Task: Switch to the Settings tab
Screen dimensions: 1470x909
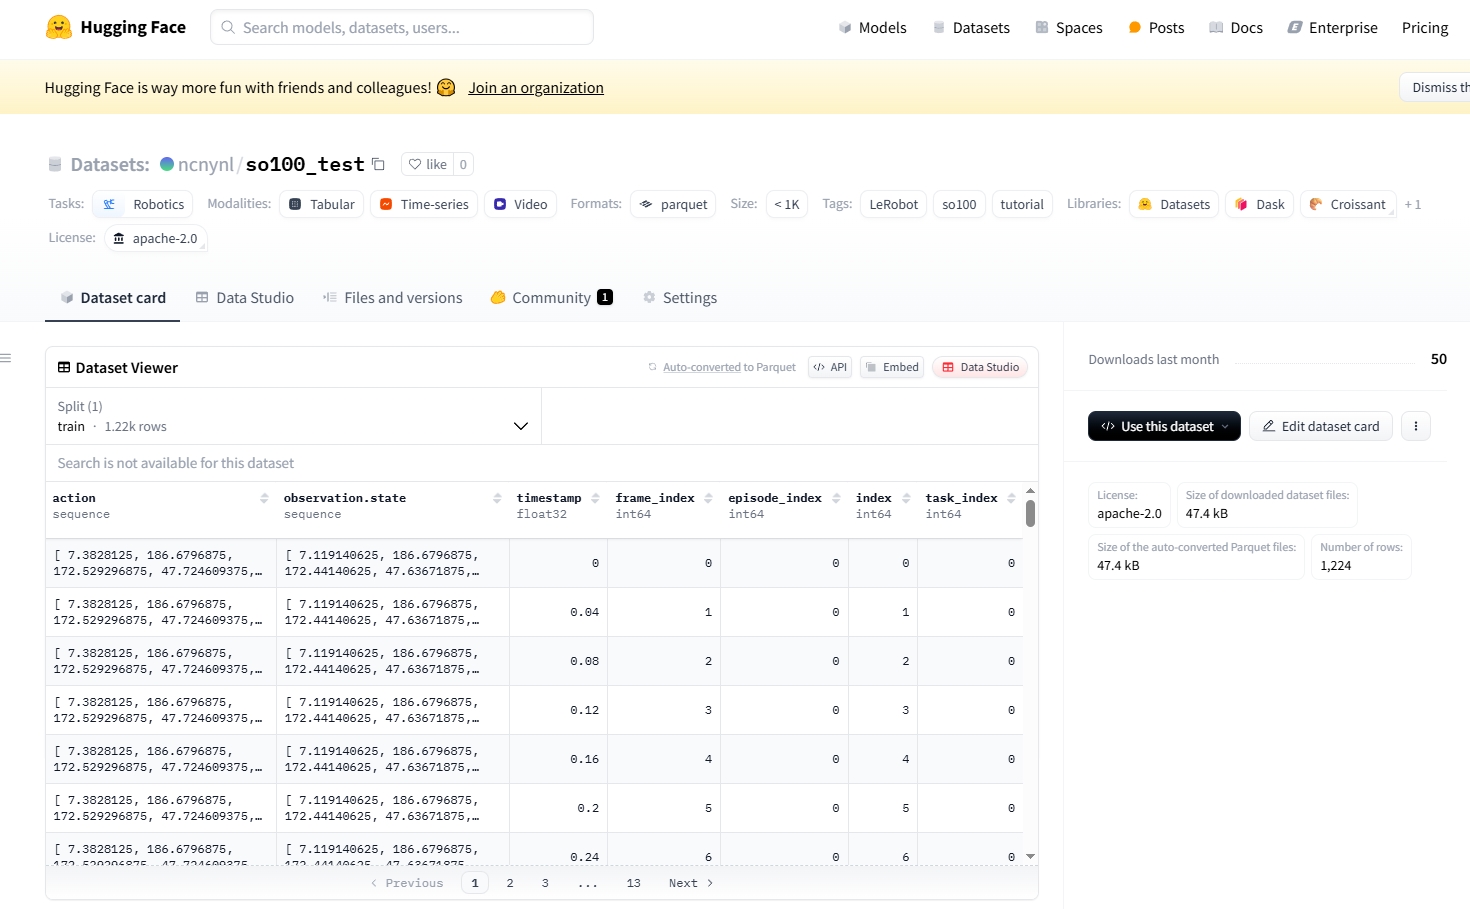Action: pos(680,298)
